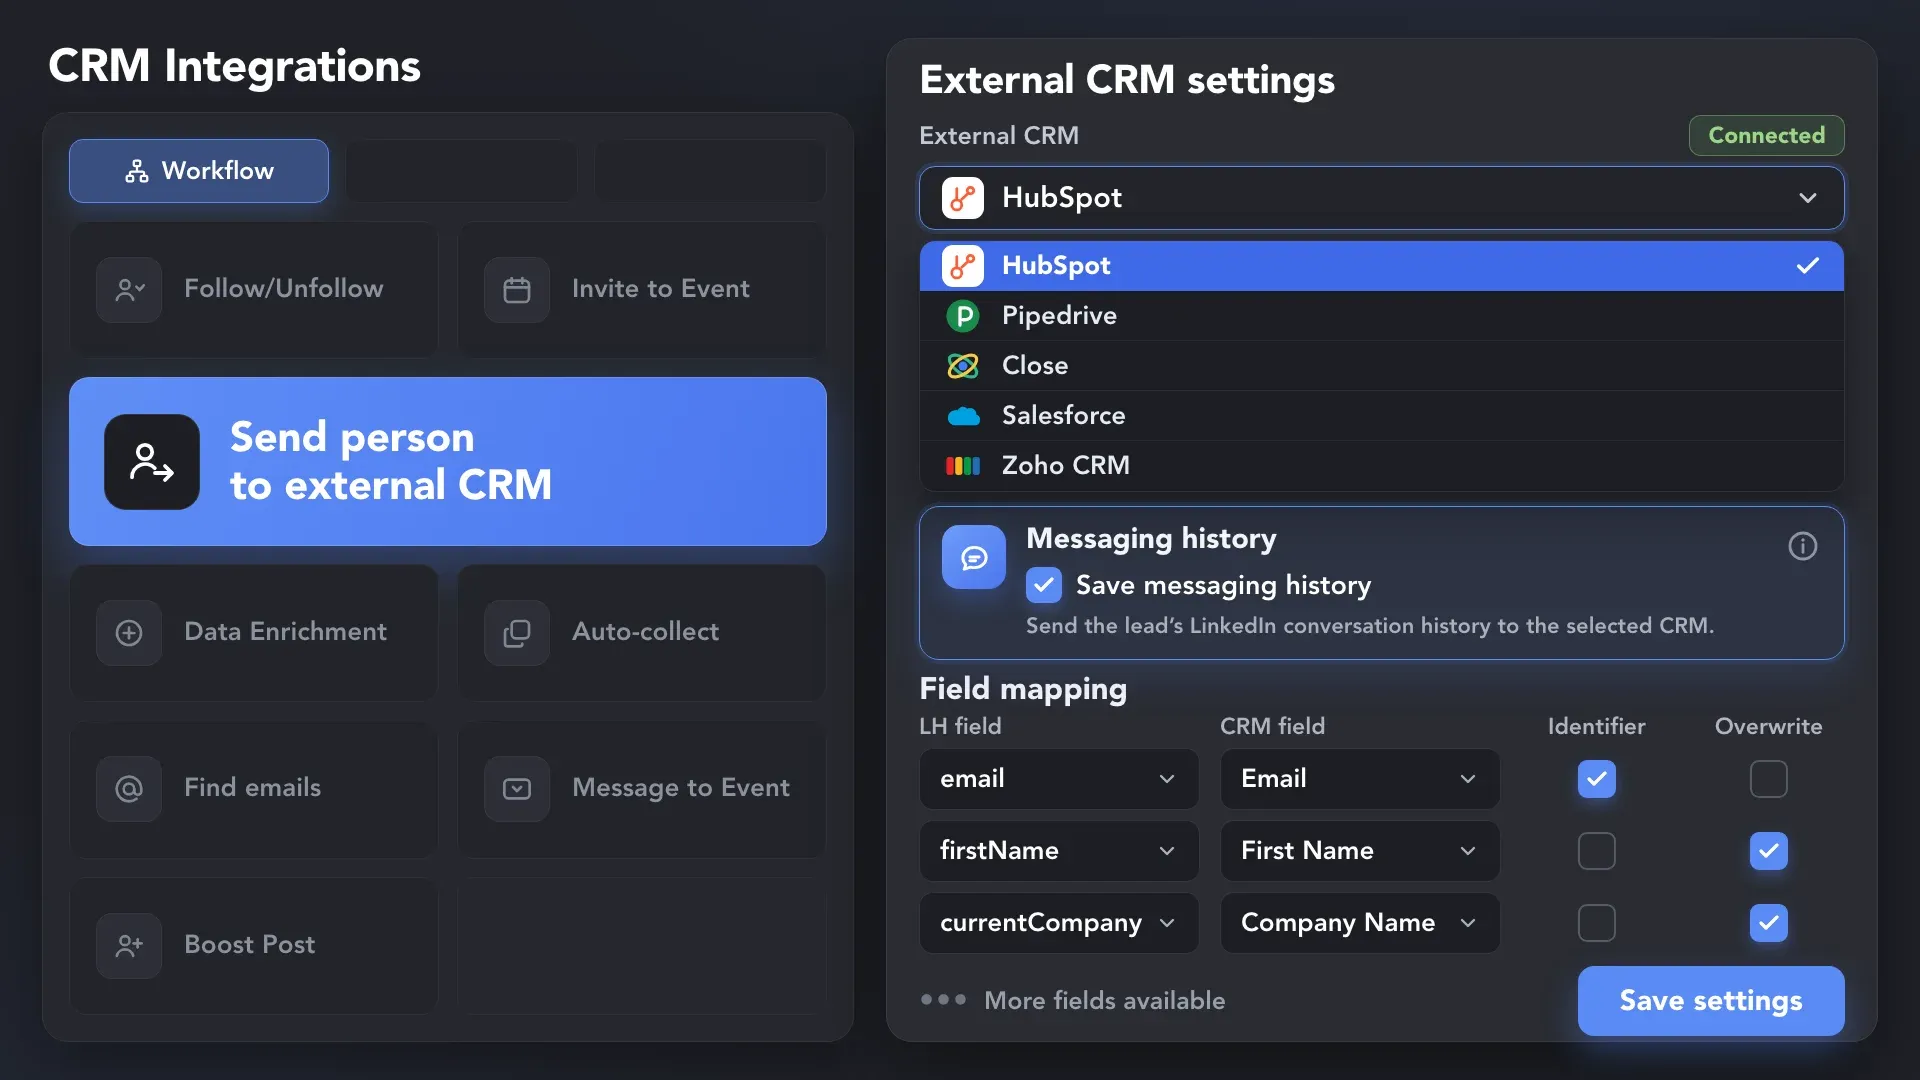
Task: Click the Follow/Unfollow person icon
Action: (129, 290)
